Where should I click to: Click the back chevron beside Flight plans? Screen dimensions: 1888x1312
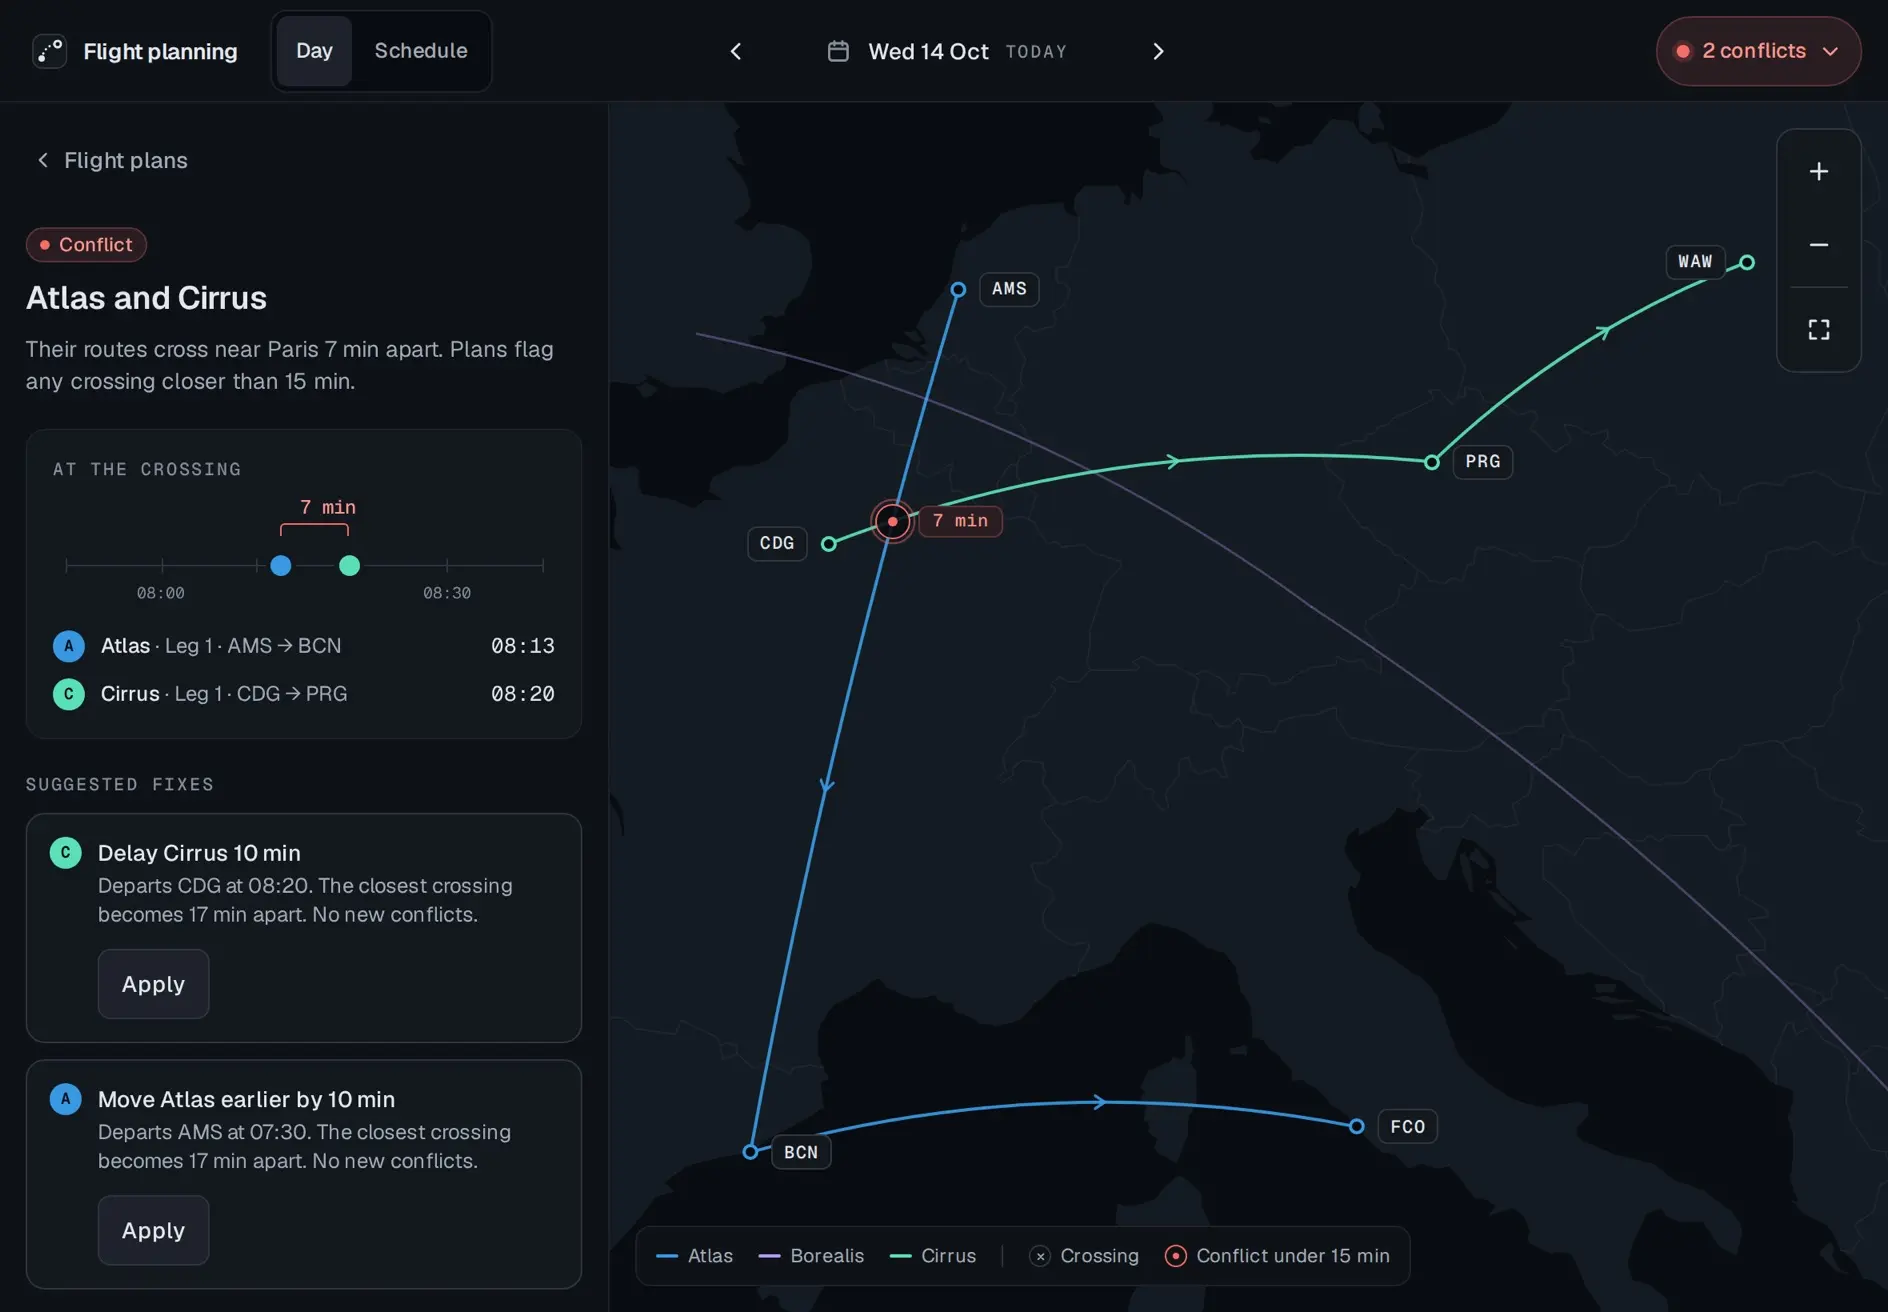click(x=43, y=160)
